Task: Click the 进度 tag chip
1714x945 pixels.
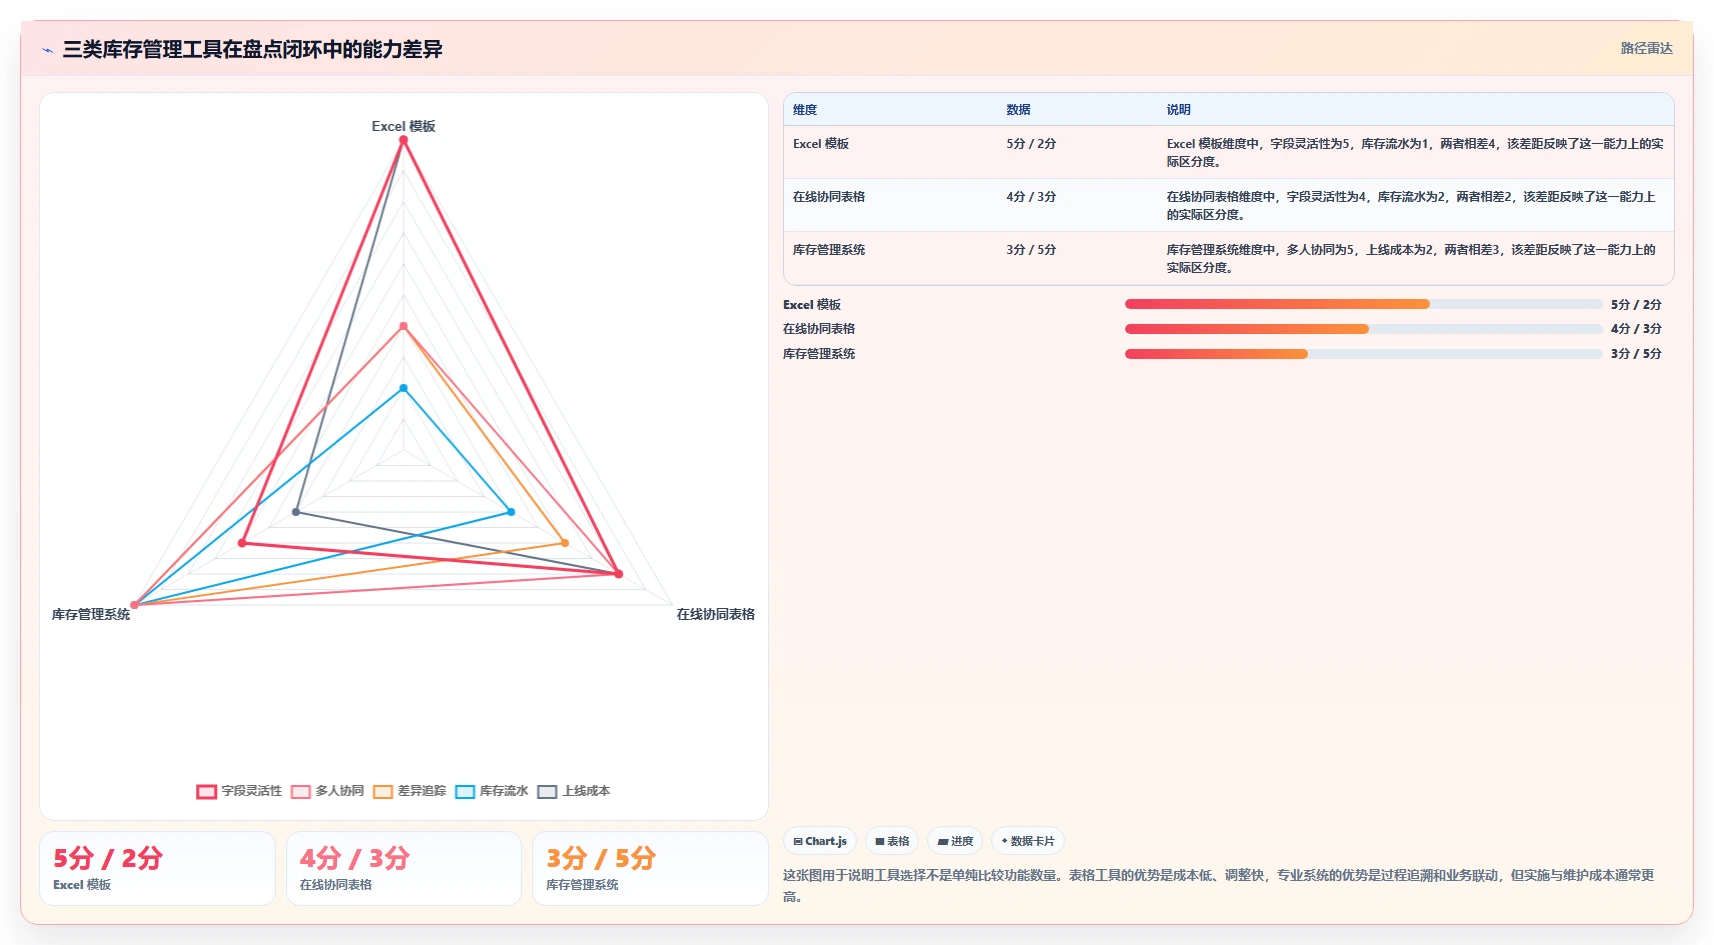Action: [x=955, y=841]
